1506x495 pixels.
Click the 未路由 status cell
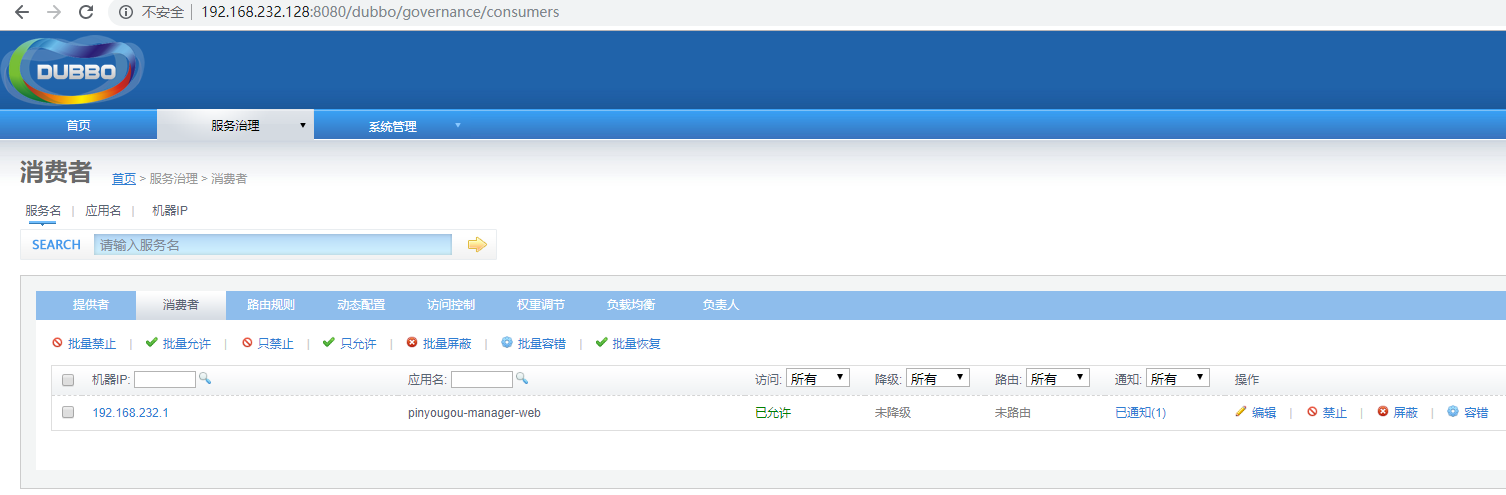tap(1013, 412)
